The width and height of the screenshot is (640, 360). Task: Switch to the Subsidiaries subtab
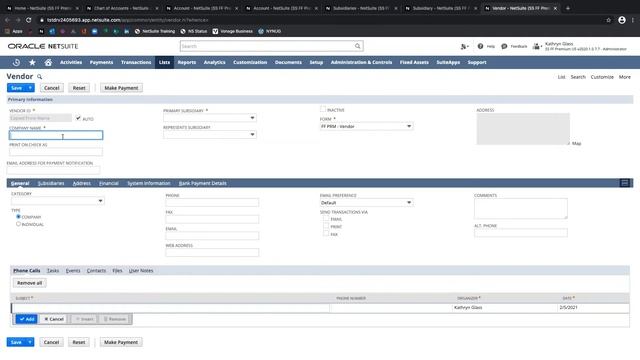pos(51,183)
